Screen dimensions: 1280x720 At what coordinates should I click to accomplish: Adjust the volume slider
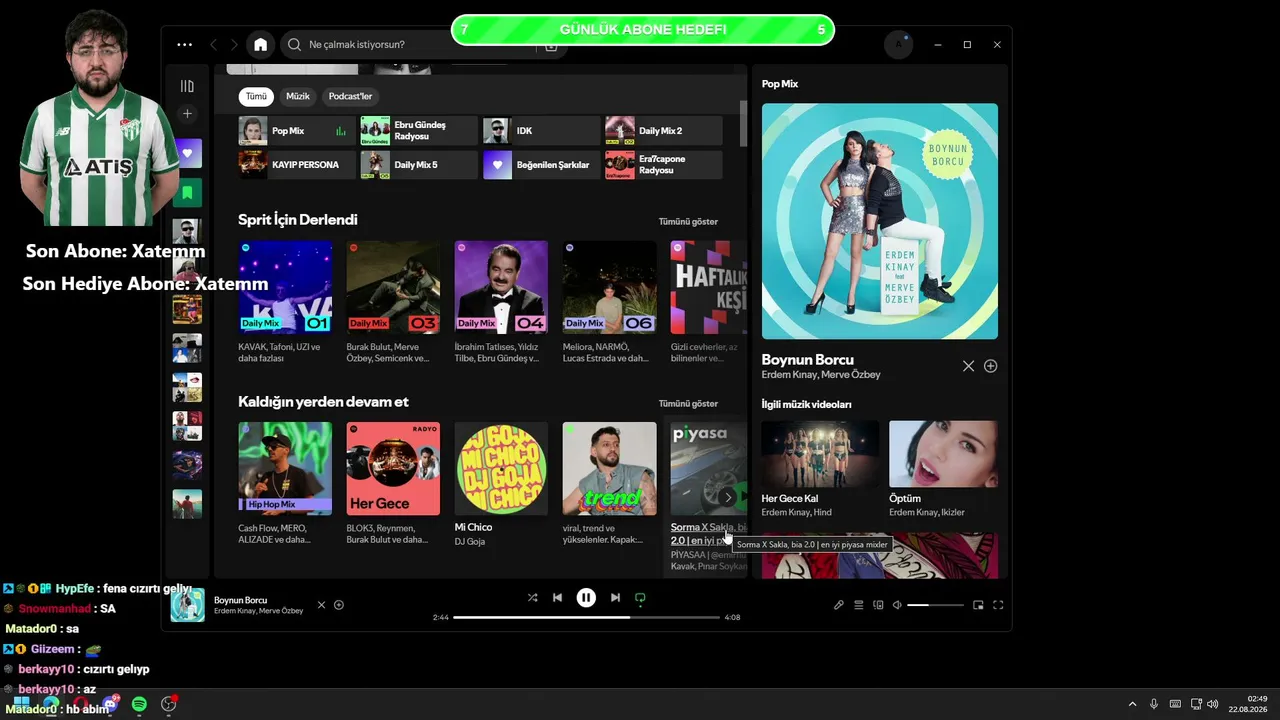point(935,605)
